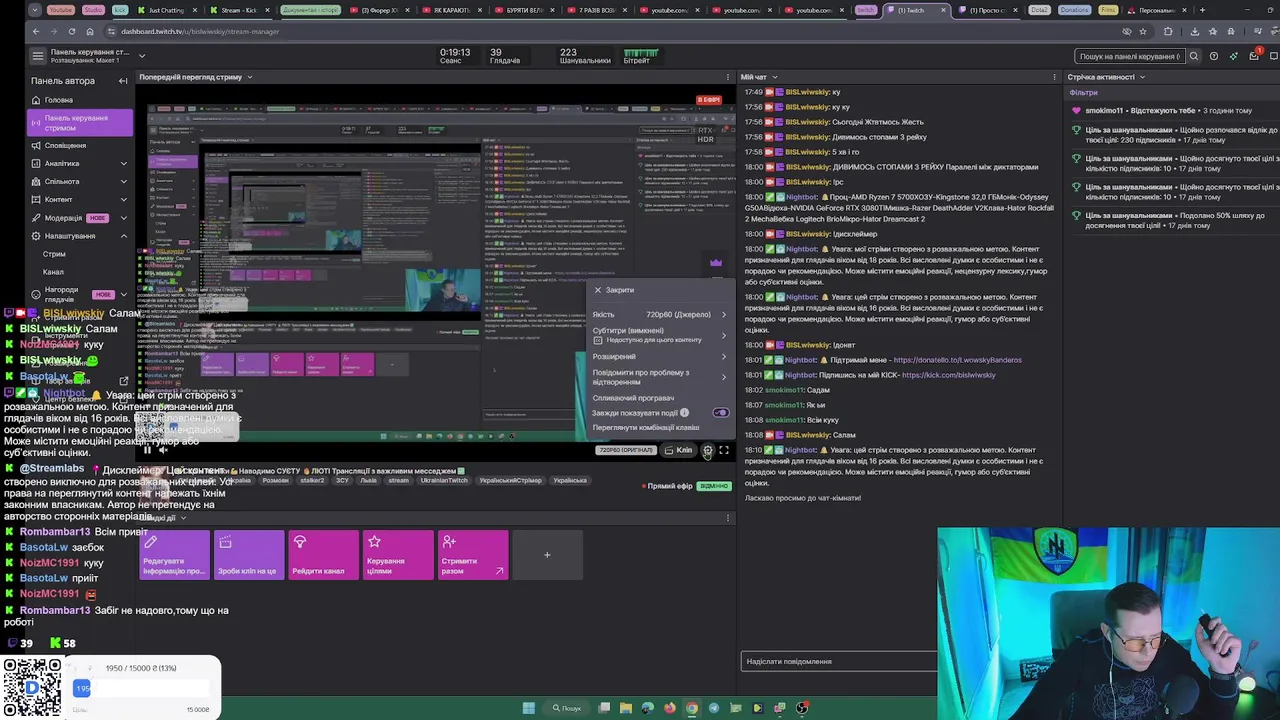Click the Глядачів viewers count
The image size is (1280, 720).
[x=505, y=56]
